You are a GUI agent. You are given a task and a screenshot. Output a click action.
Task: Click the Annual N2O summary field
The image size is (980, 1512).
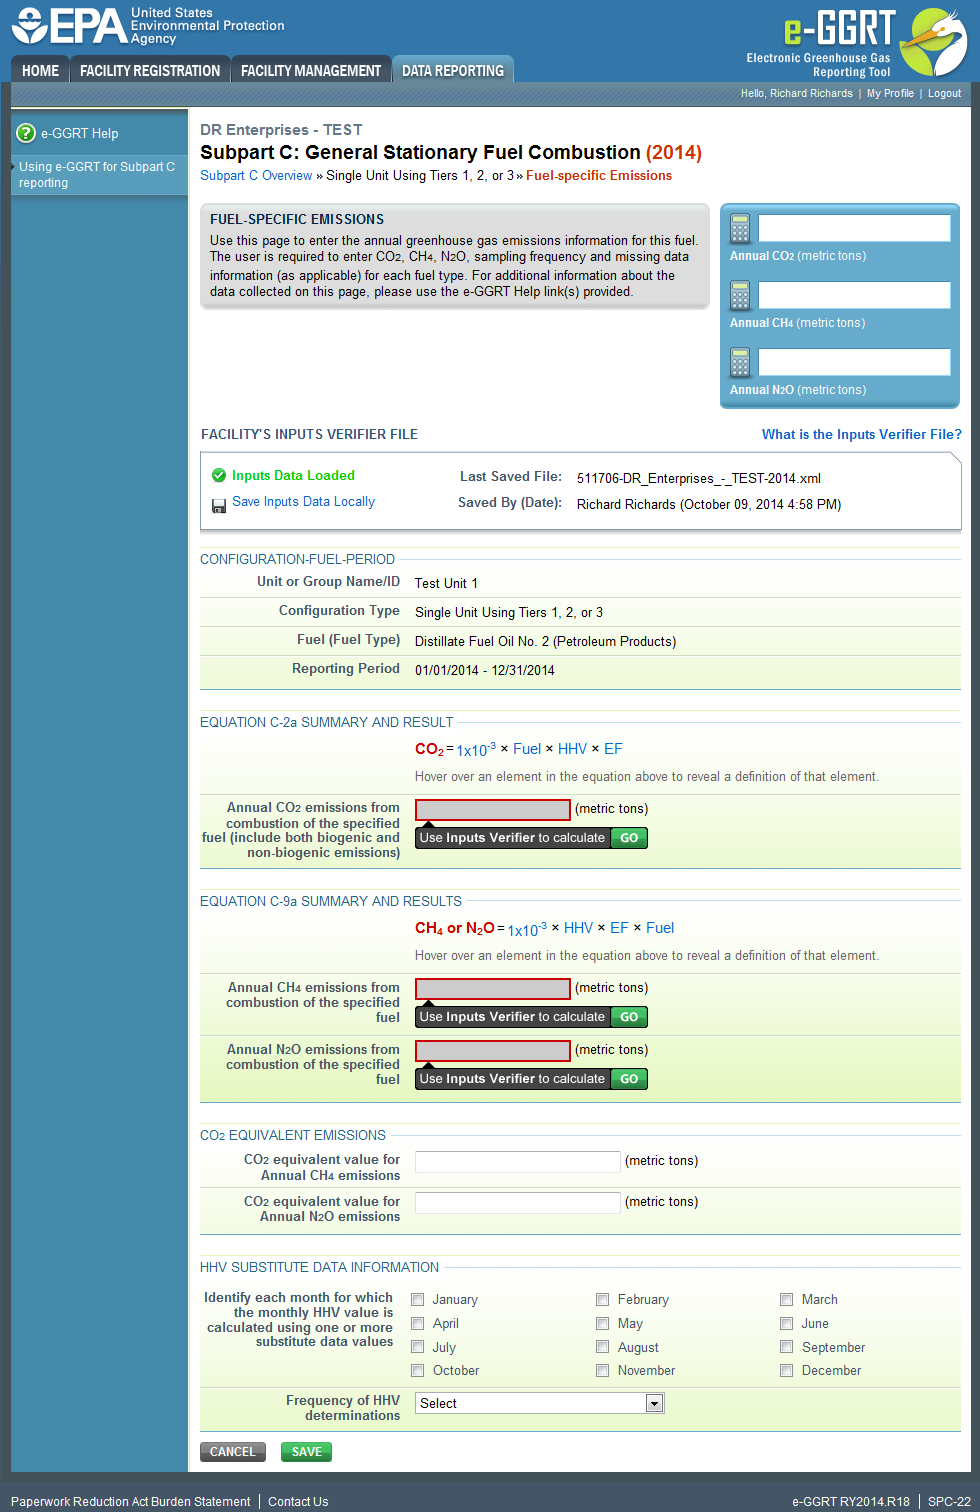click(854, 362)
